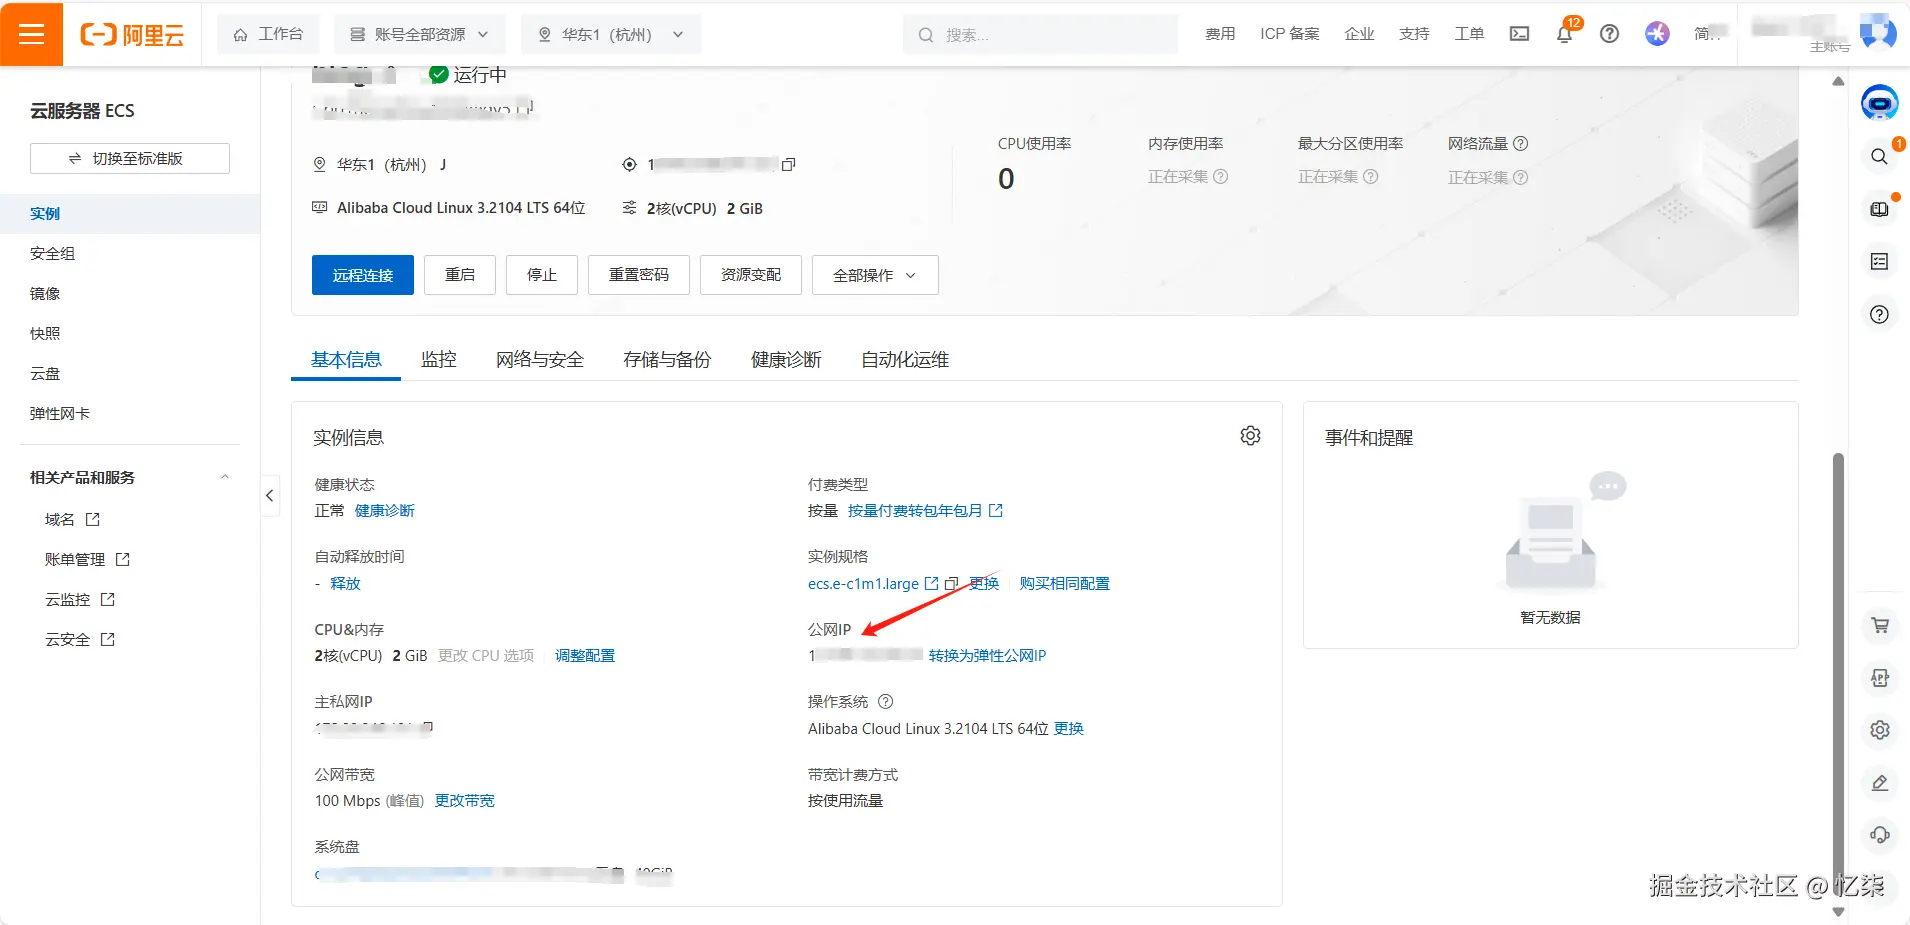Click the code box icon below the cart
Viewport: 1910px width, 925px height.
(1880, 678)
